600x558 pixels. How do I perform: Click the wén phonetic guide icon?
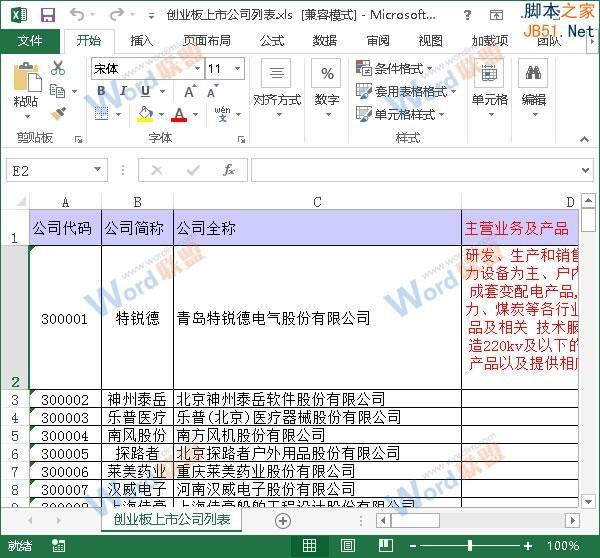tap(222, 114)
